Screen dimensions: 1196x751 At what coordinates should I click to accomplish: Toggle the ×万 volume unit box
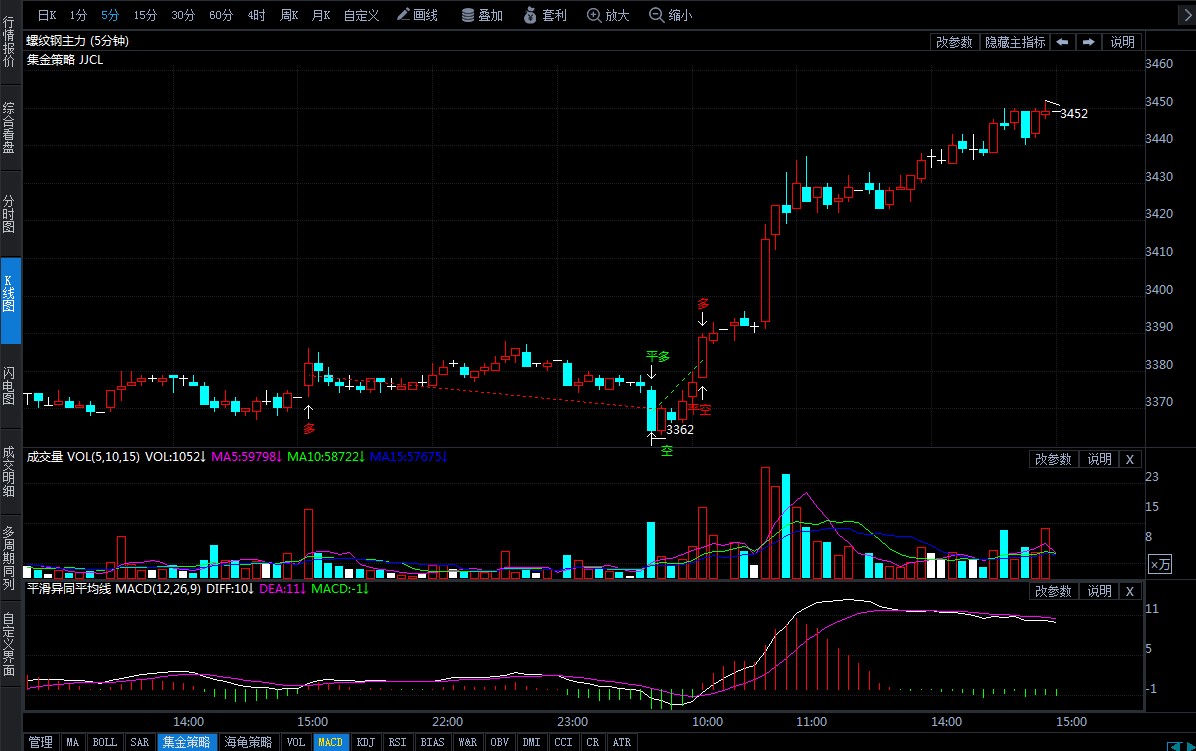[x=1160, y=564]
